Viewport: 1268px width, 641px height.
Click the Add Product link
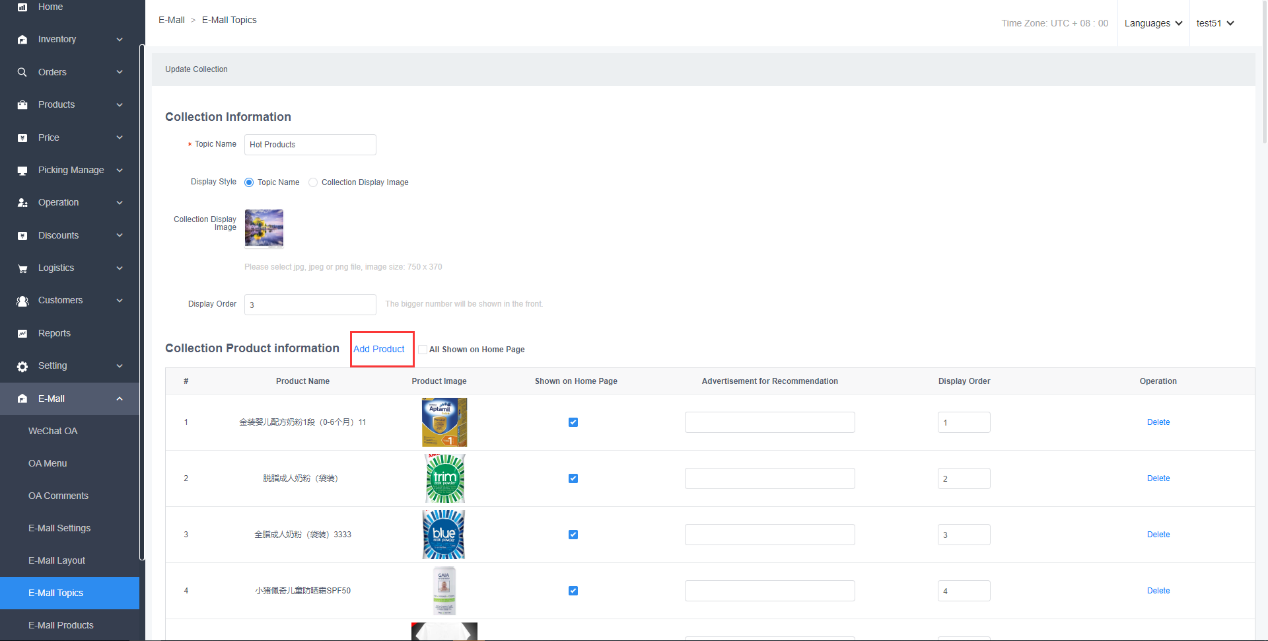tap(379, 349)
